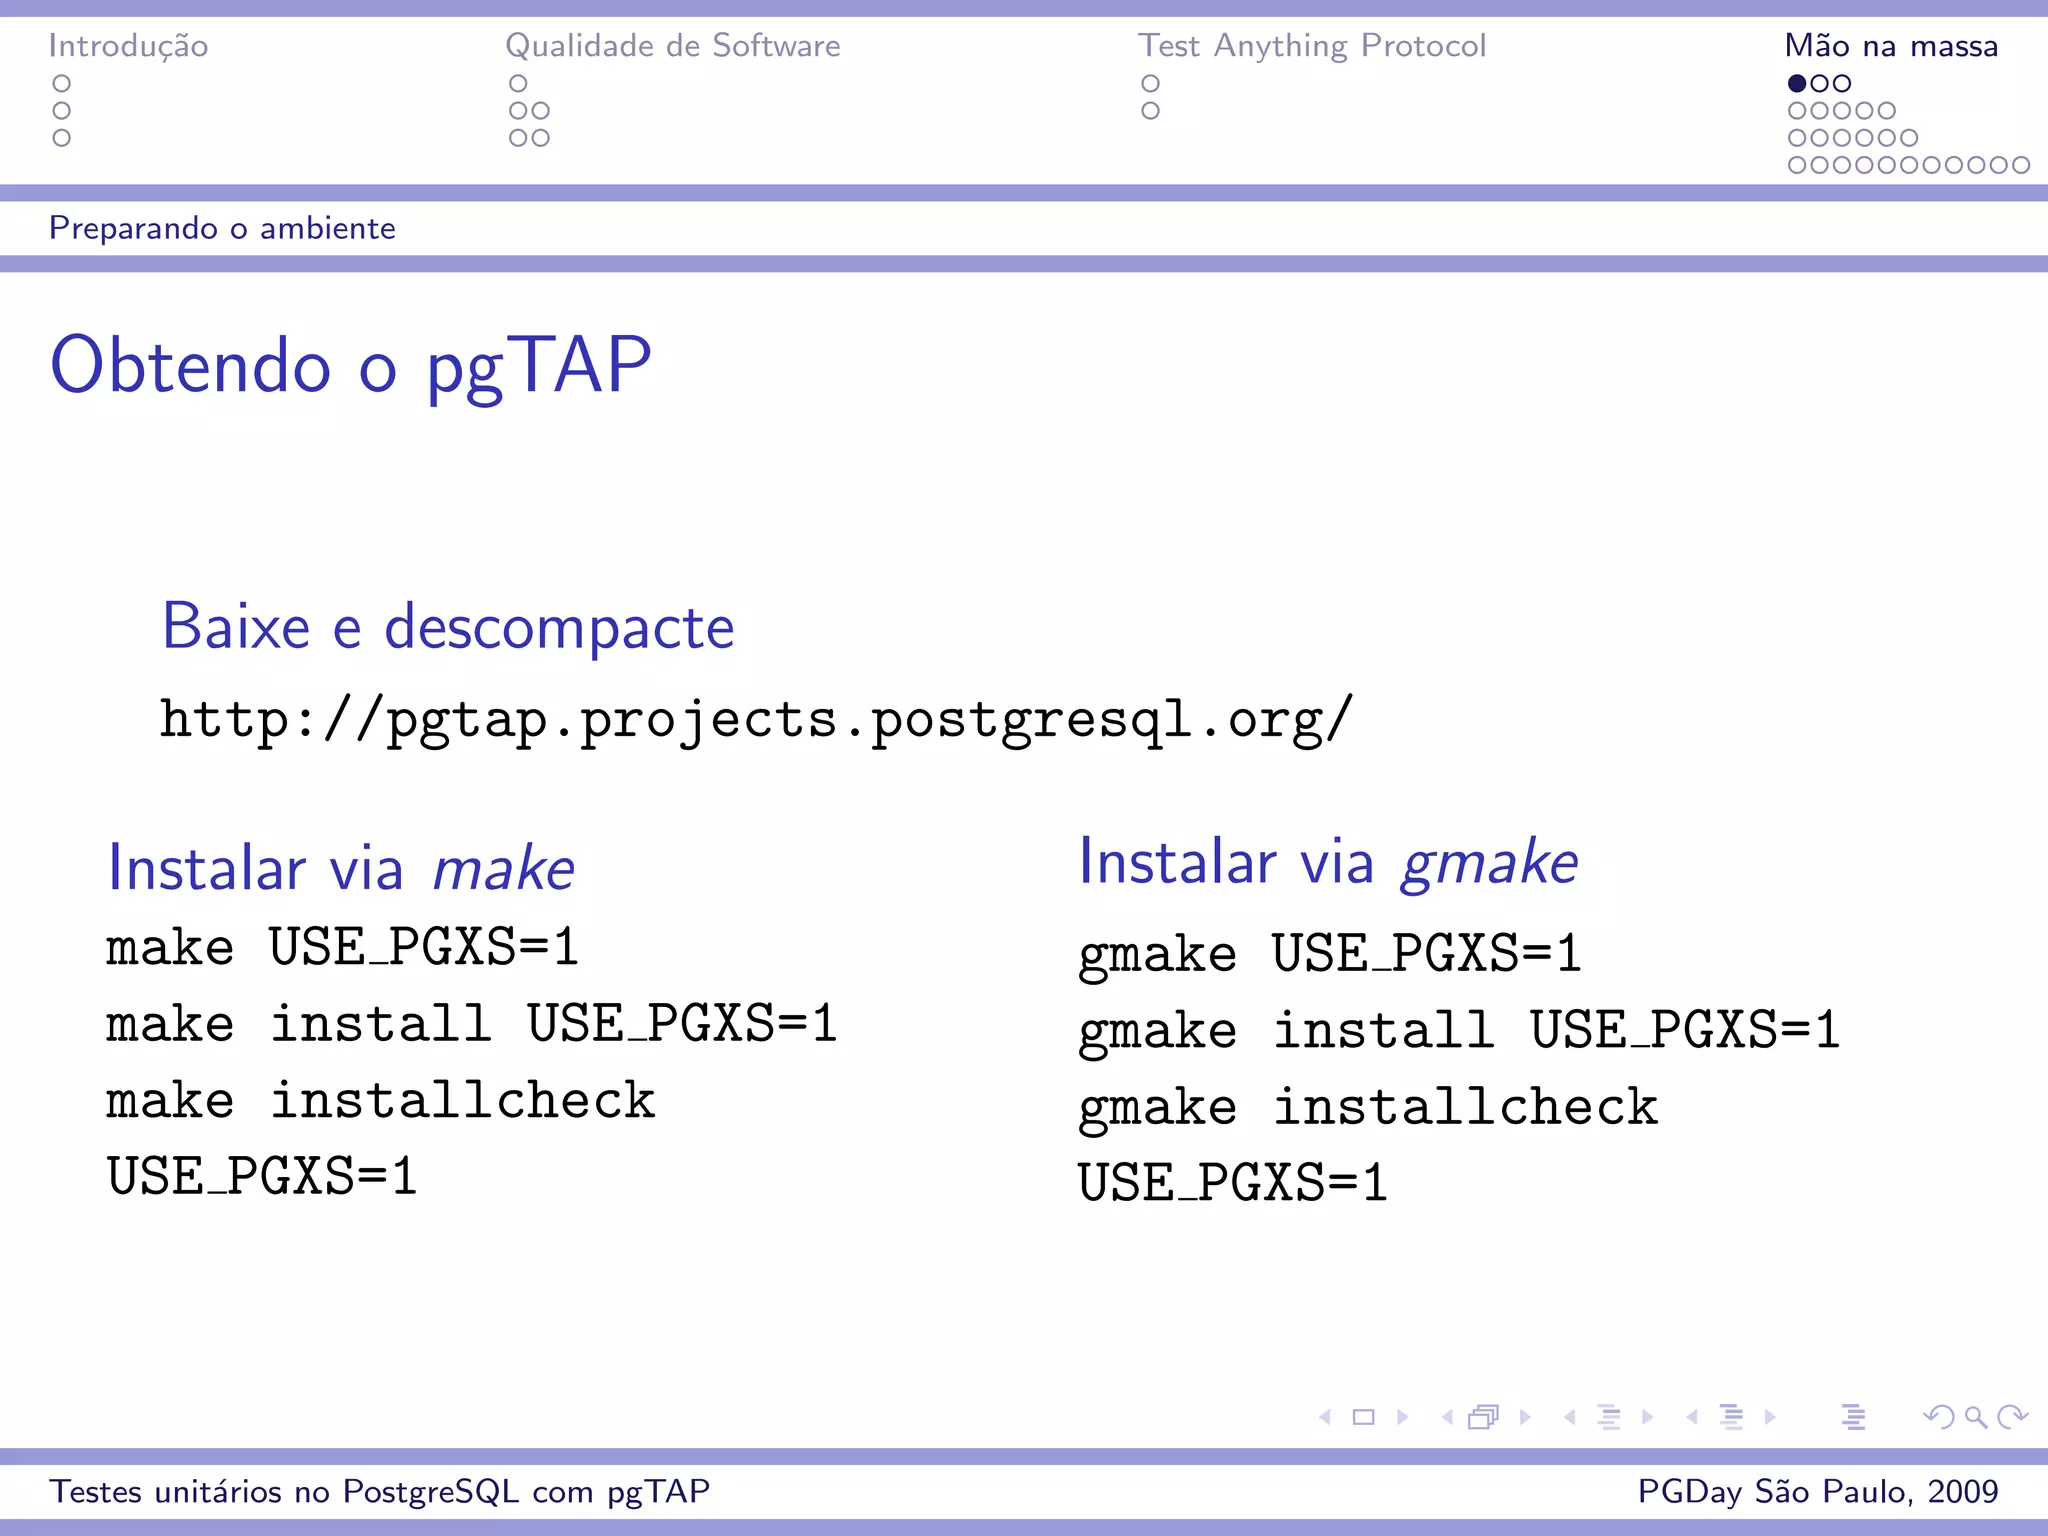Select the filled current-slide dot under Mão na massa
Image resolution: width=2048 pixels, height=1536 pixels.
1797,83
